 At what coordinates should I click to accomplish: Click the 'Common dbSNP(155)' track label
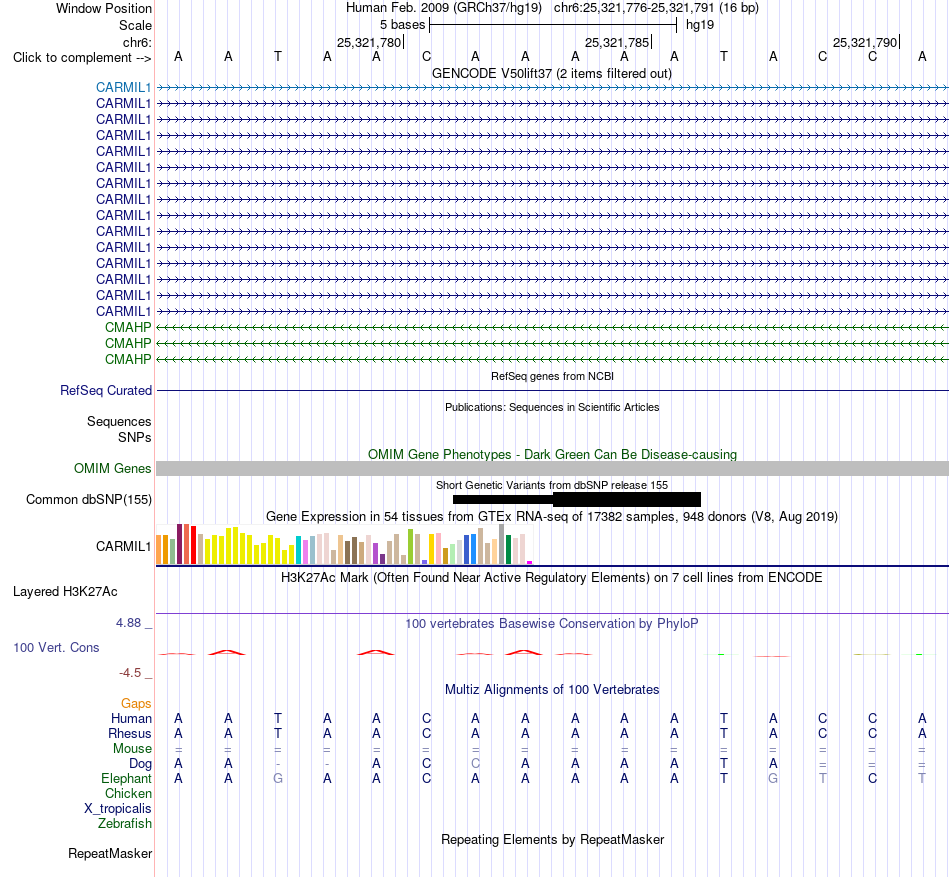(88, 500)
